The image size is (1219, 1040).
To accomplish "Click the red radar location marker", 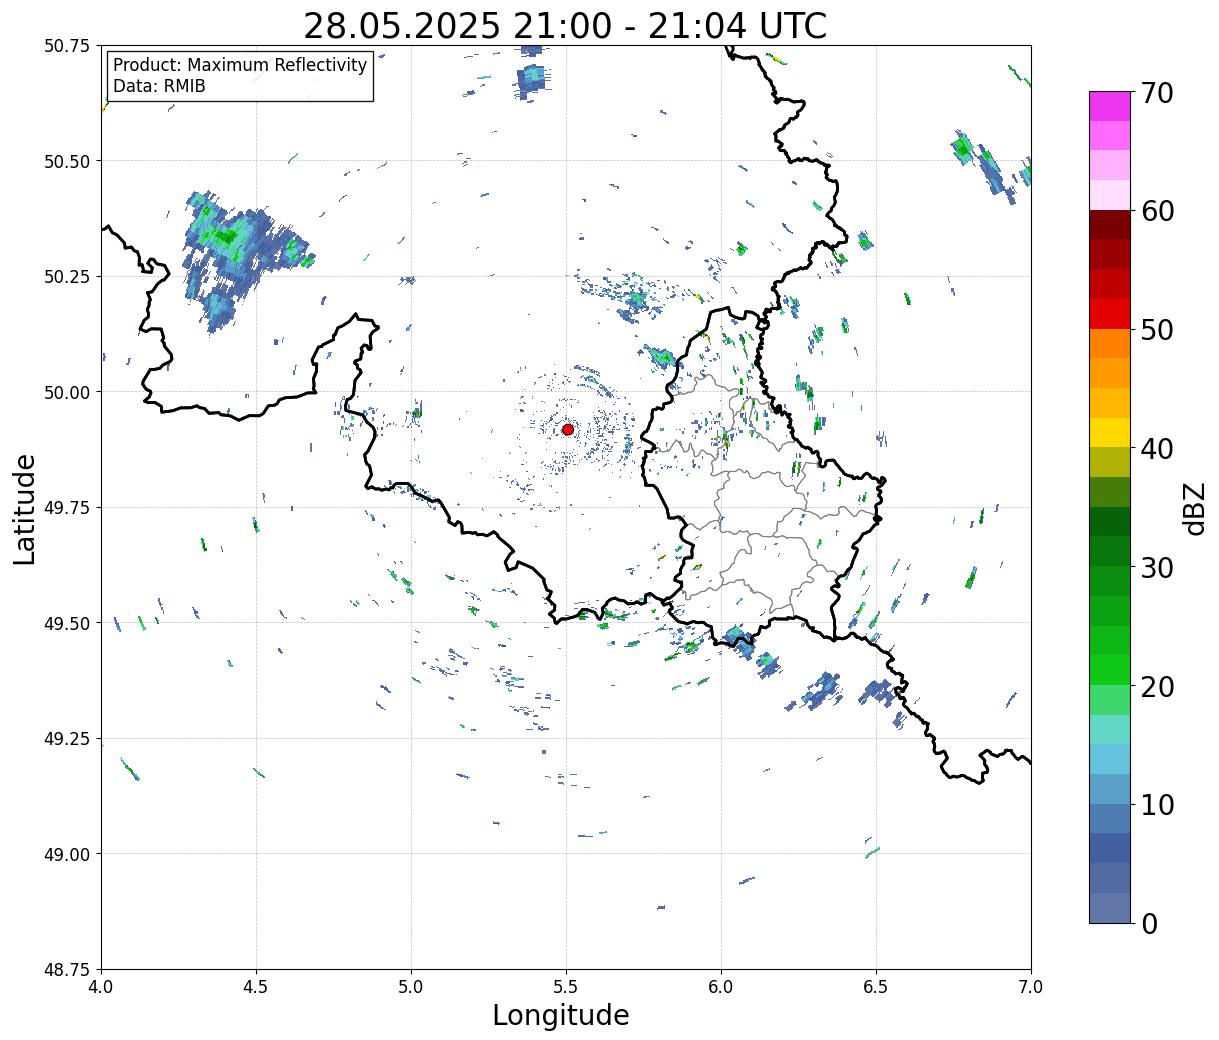I will pos(567,429).
